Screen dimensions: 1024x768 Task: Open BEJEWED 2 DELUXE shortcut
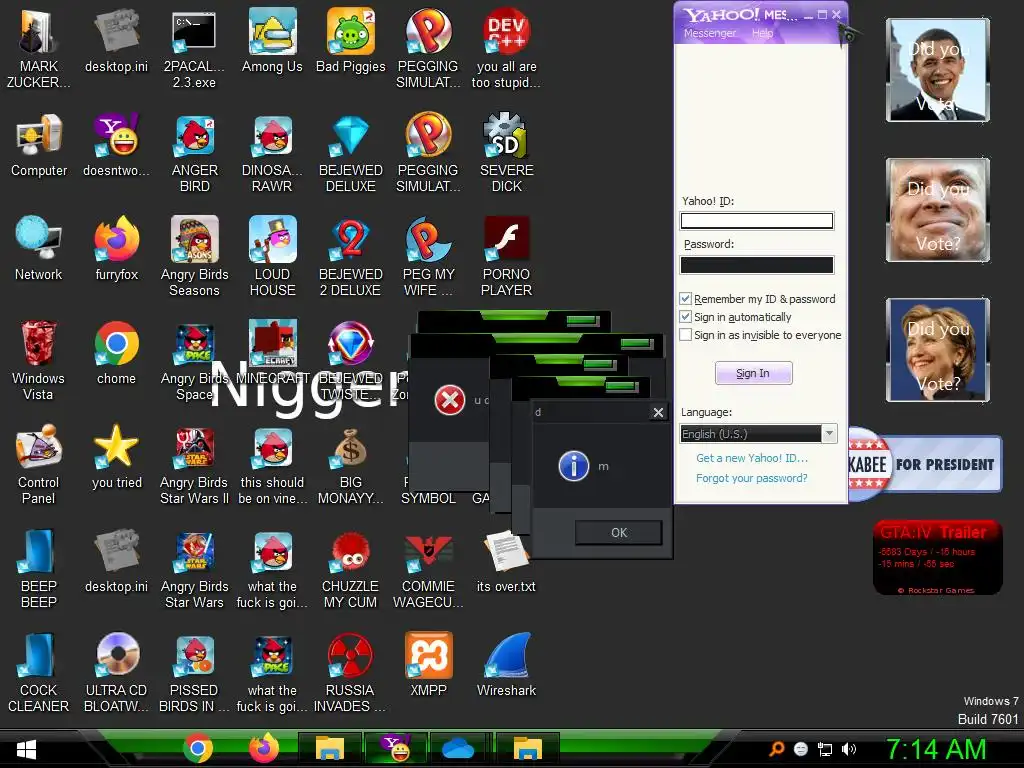pyautogui.click(x=351, y=257)
